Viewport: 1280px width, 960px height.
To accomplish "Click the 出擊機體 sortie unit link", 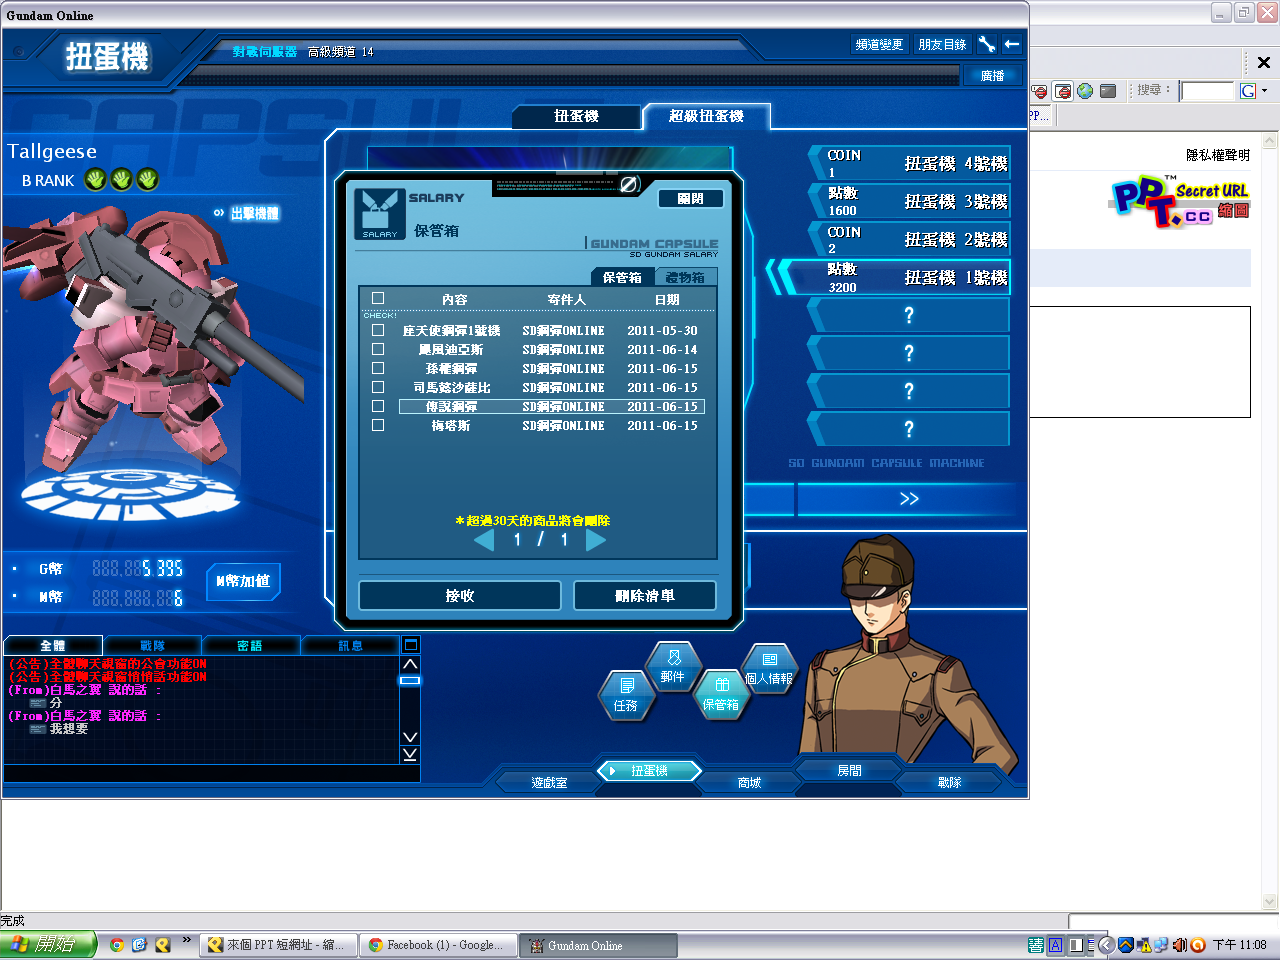I will pos(247,213).
